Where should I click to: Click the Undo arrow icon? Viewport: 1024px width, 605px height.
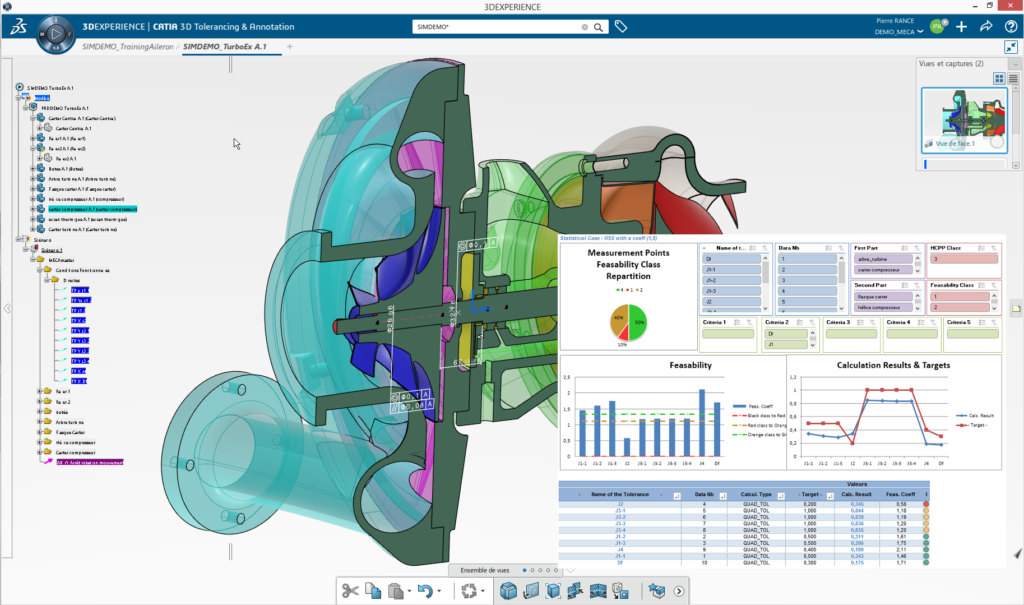pos(424,591)
